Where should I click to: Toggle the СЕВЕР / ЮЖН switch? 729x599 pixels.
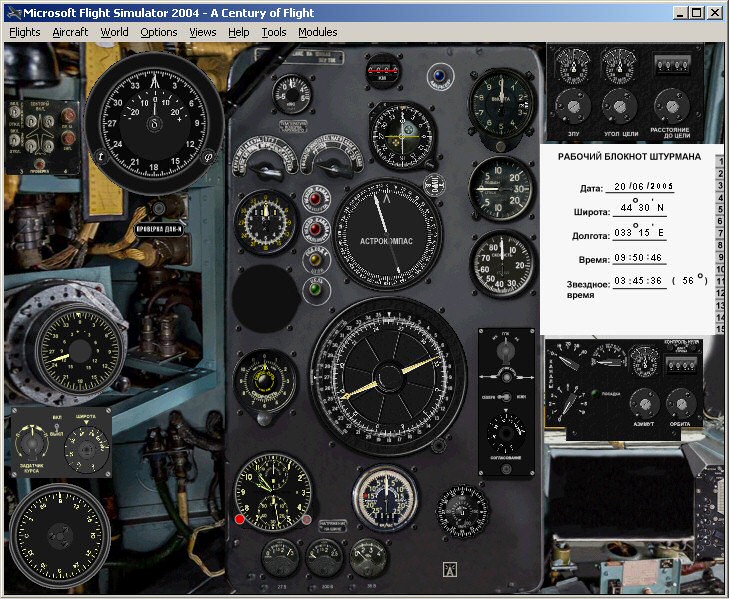click(505, 397)
